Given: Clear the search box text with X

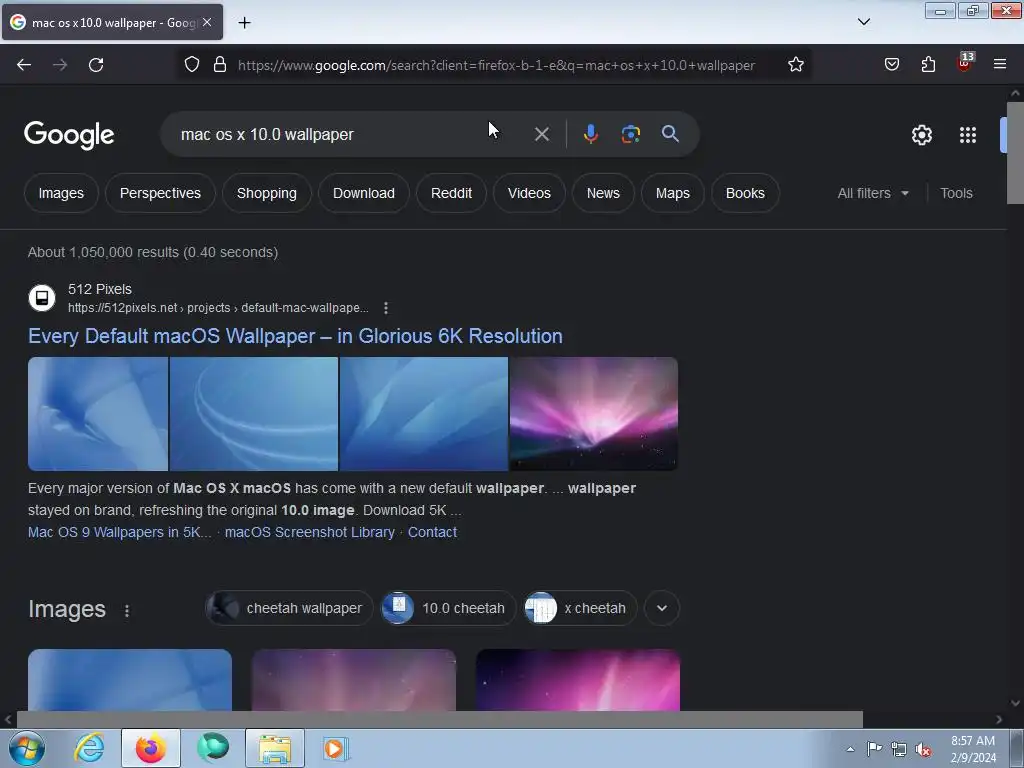Looking at the screenshot, I should [x=541, y=135].
